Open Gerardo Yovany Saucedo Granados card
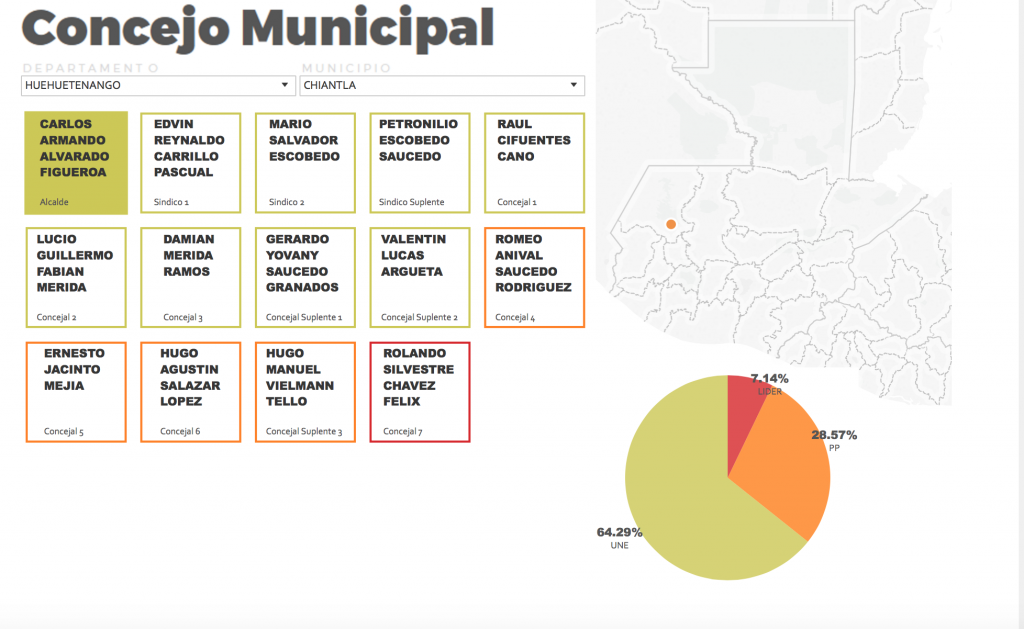The image size is (1024, 629). pyautogui.click(x=305, y=278)
